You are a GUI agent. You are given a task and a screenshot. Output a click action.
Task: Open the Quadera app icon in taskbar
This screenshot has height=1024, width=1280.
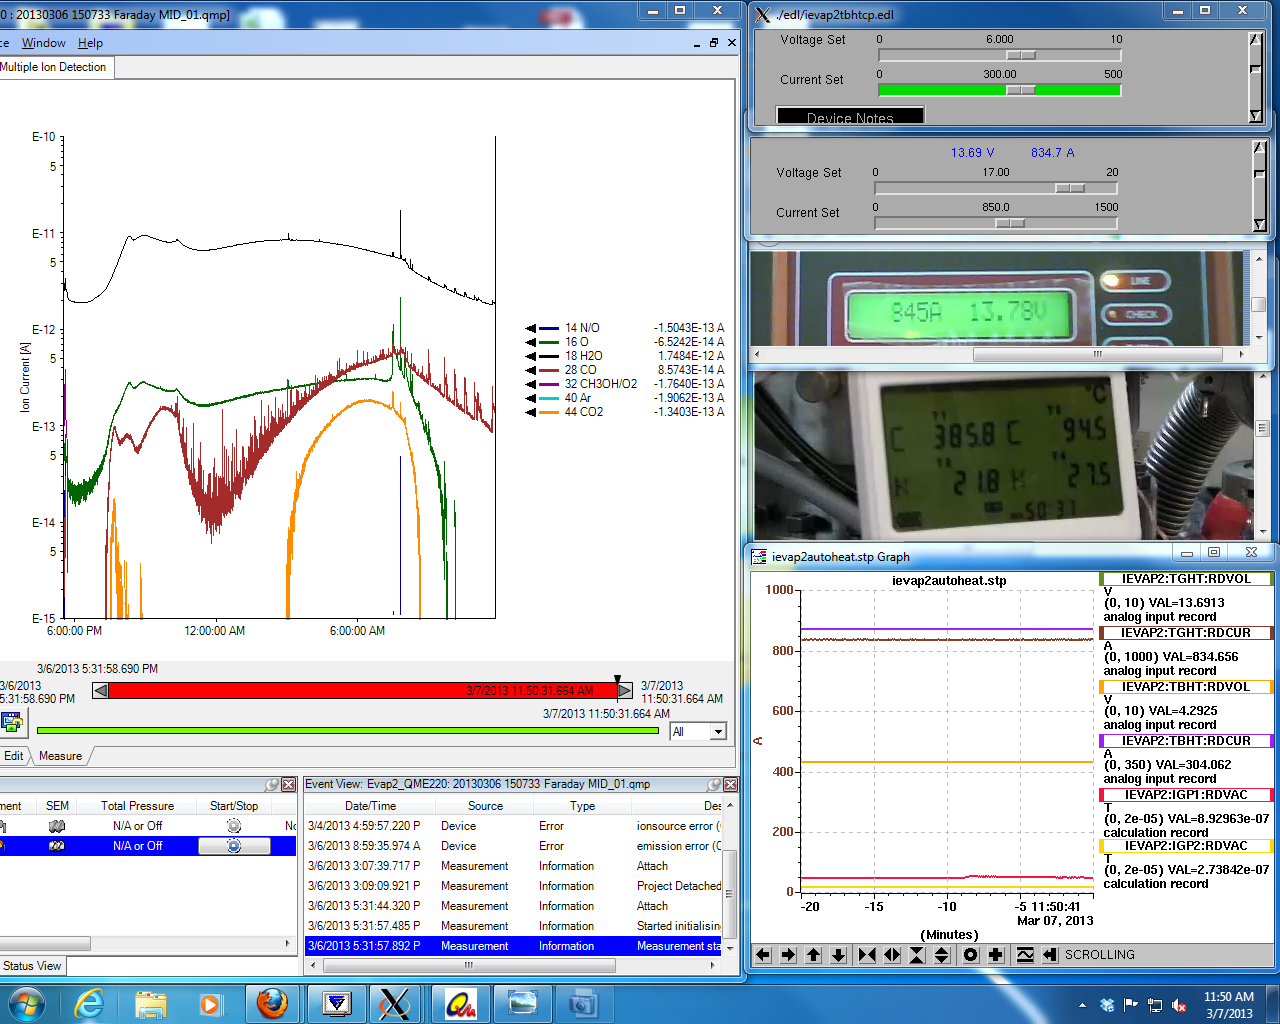point(460,1003)
